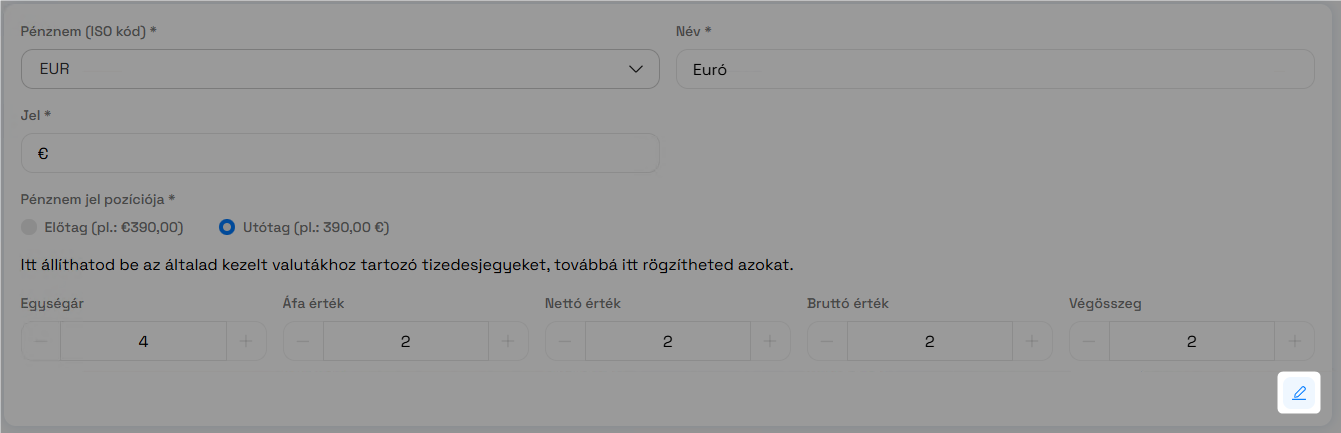Raise Végösszeg decimals with plus button
This screenshot has width=1341, height=433.
coord(1294,341)
